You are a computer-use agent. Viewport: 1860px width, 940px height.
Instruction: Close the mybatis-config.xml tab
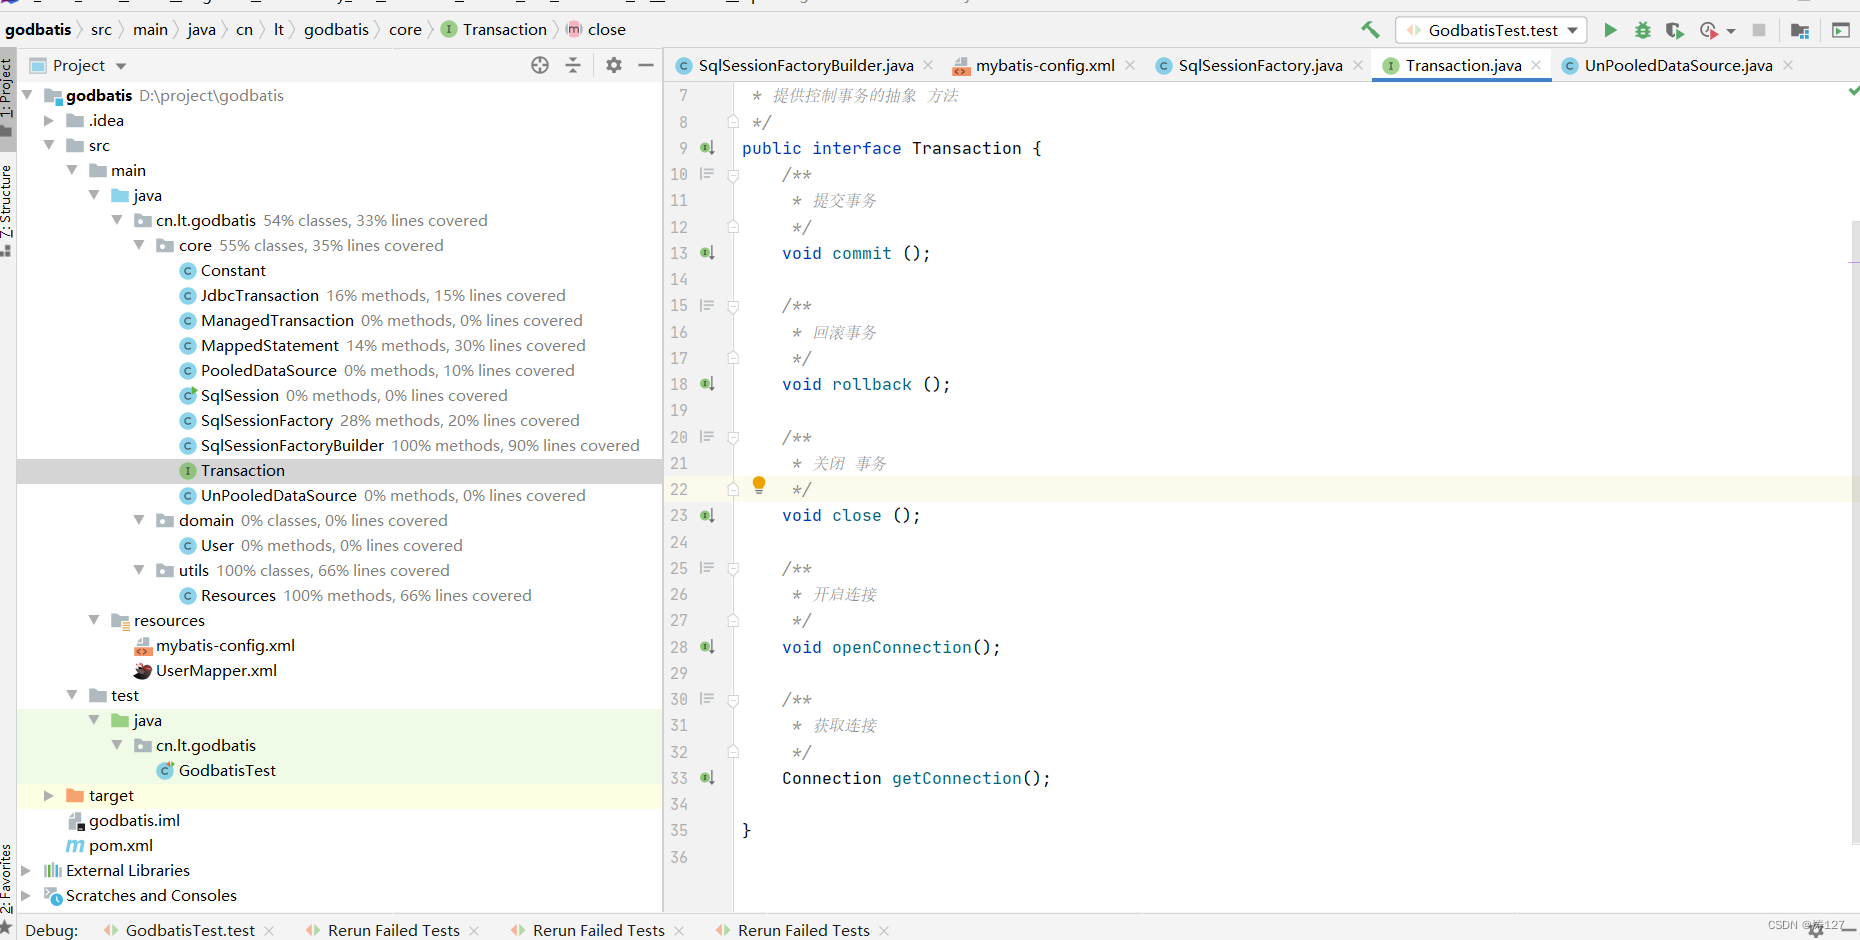click(x=1130, y=65)
